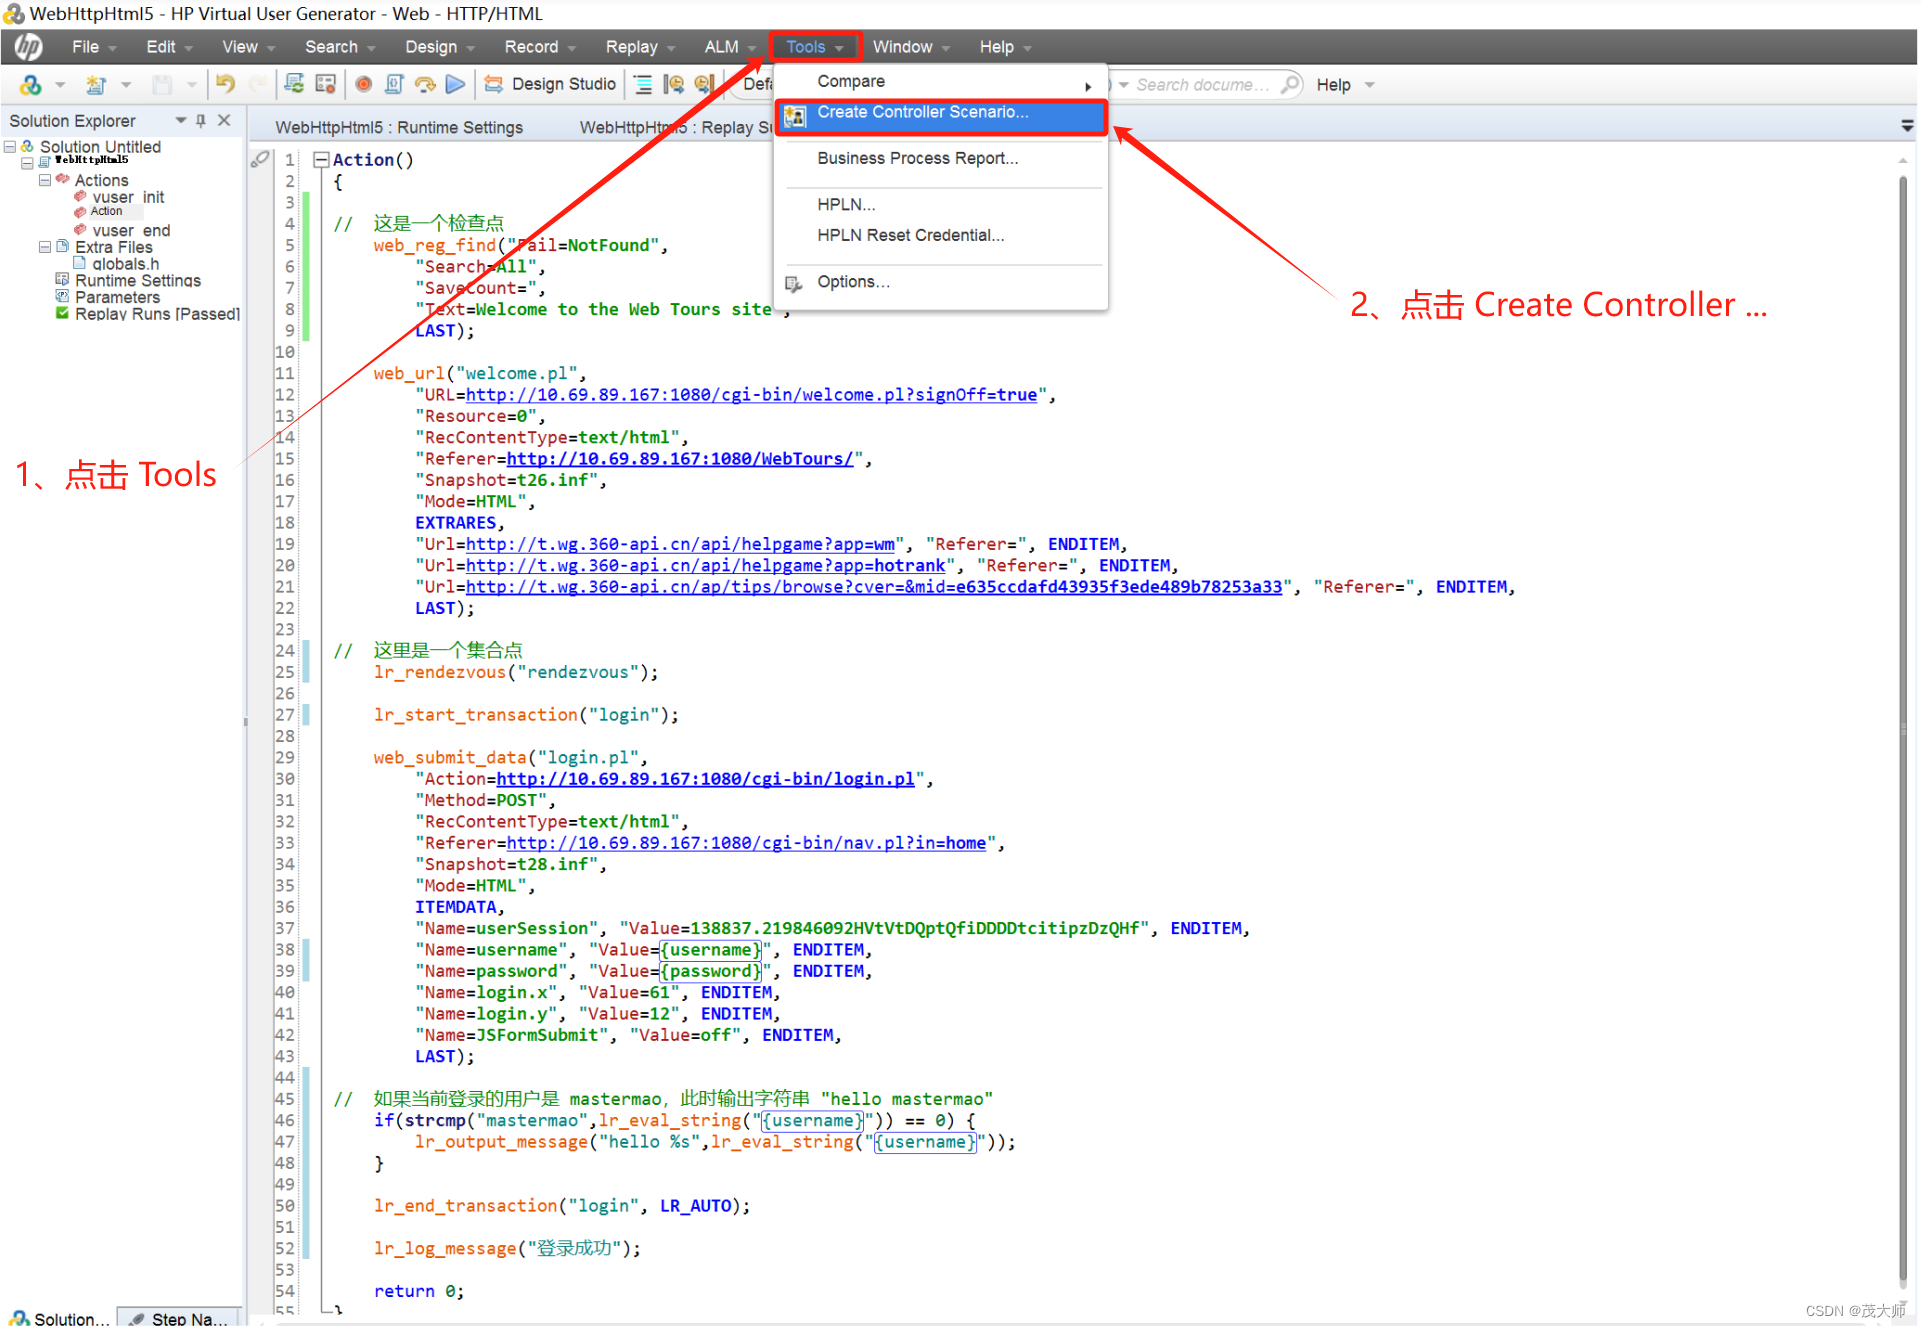The height and width of the screenshot is (1327, 1921).
Task: Open Runtime Settings from the toolbar icon
Action: click(324, 84)
